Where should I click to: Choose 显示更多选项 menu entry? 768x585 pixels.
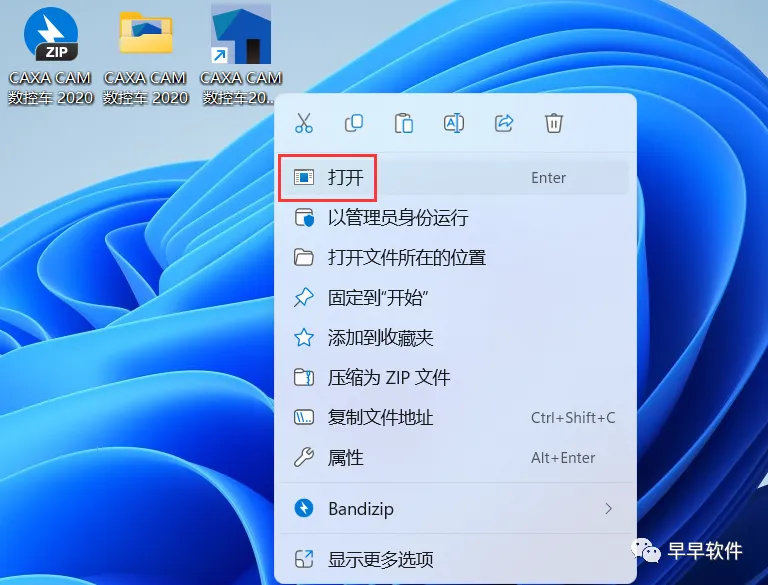click(455, 559)
